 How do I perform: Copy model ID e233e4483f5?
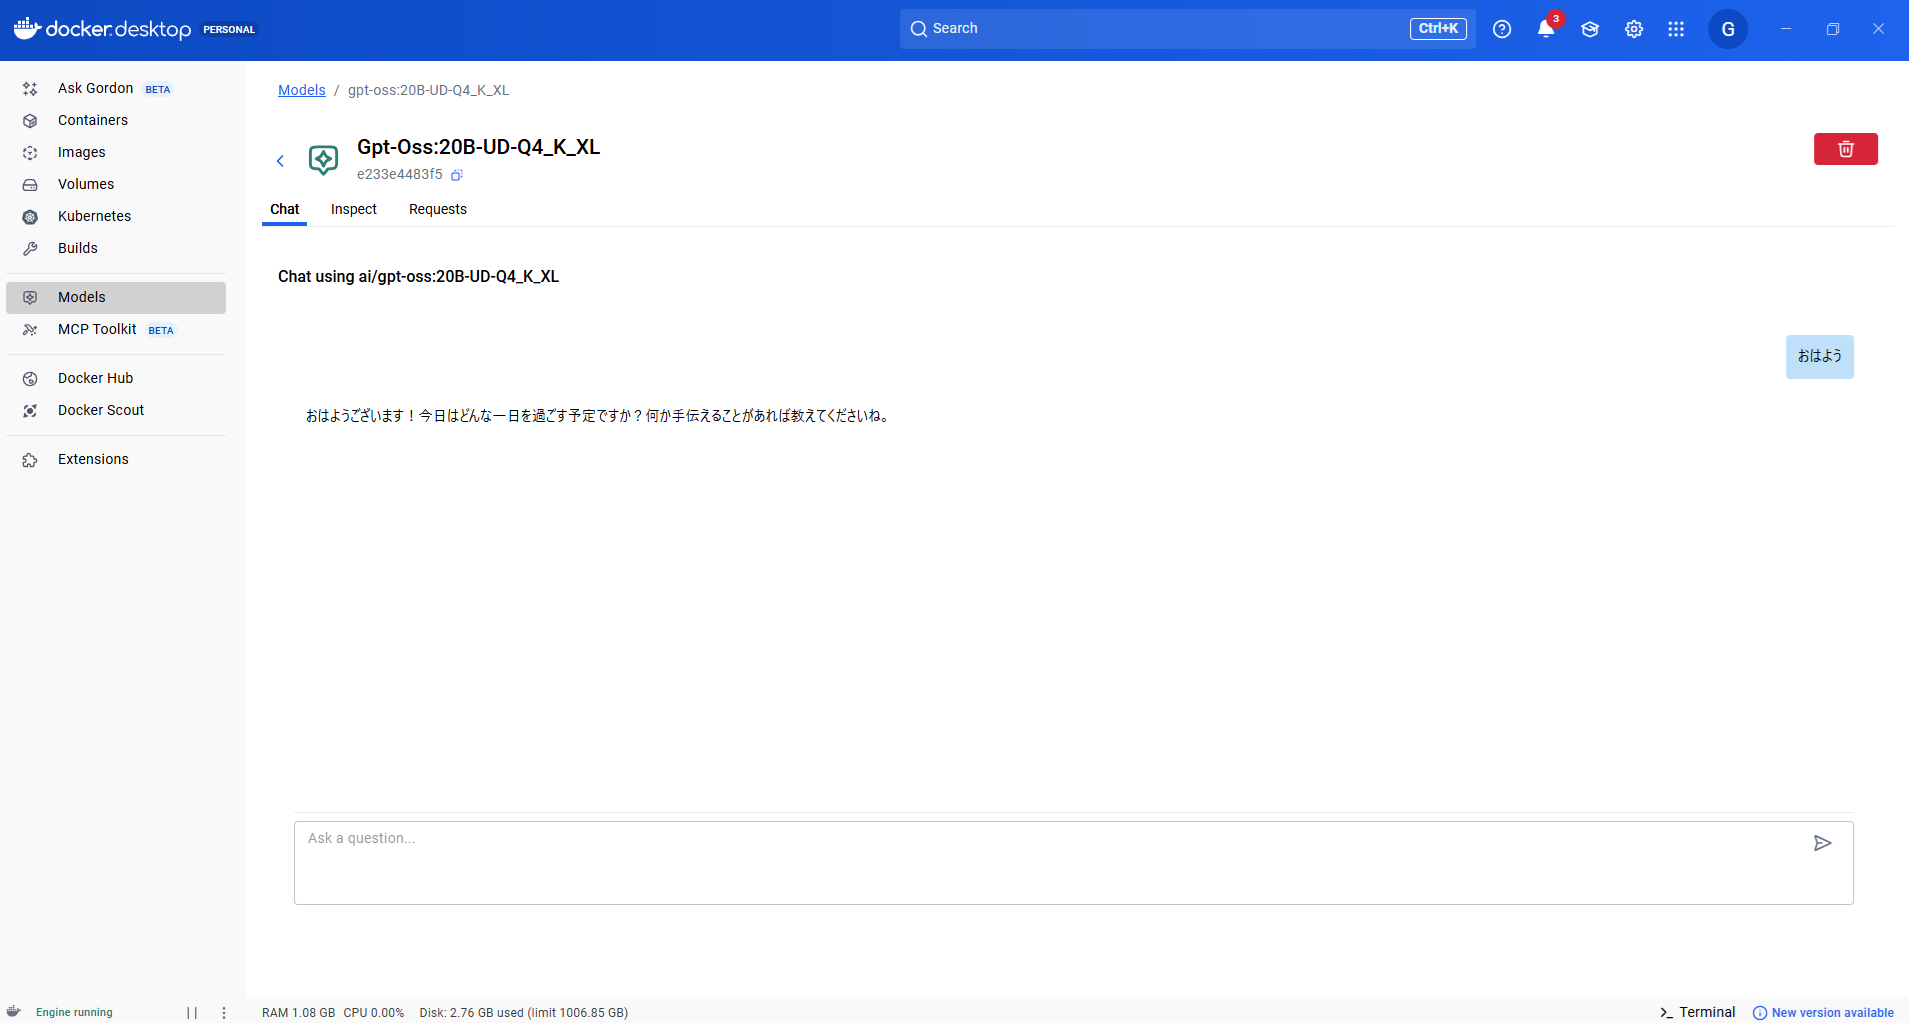coord(457,175)
